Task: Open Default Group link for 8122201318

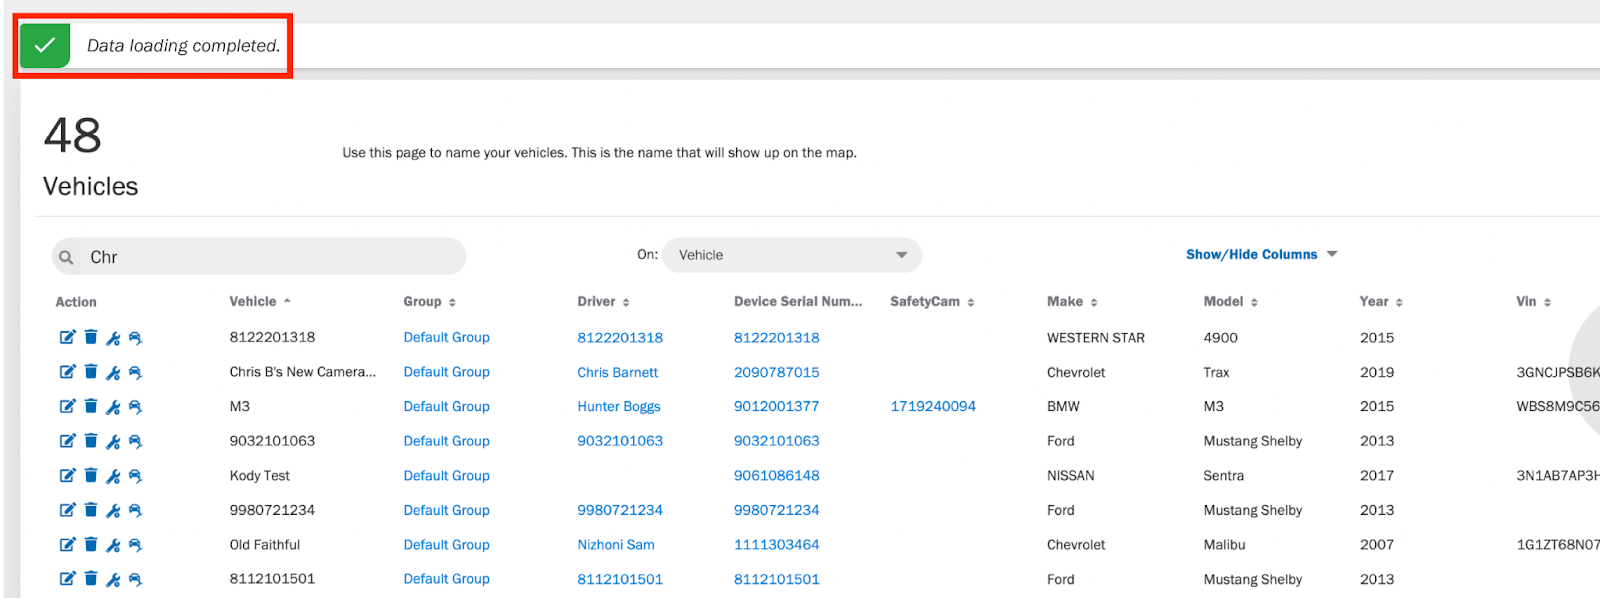Action: coord(446,337)
